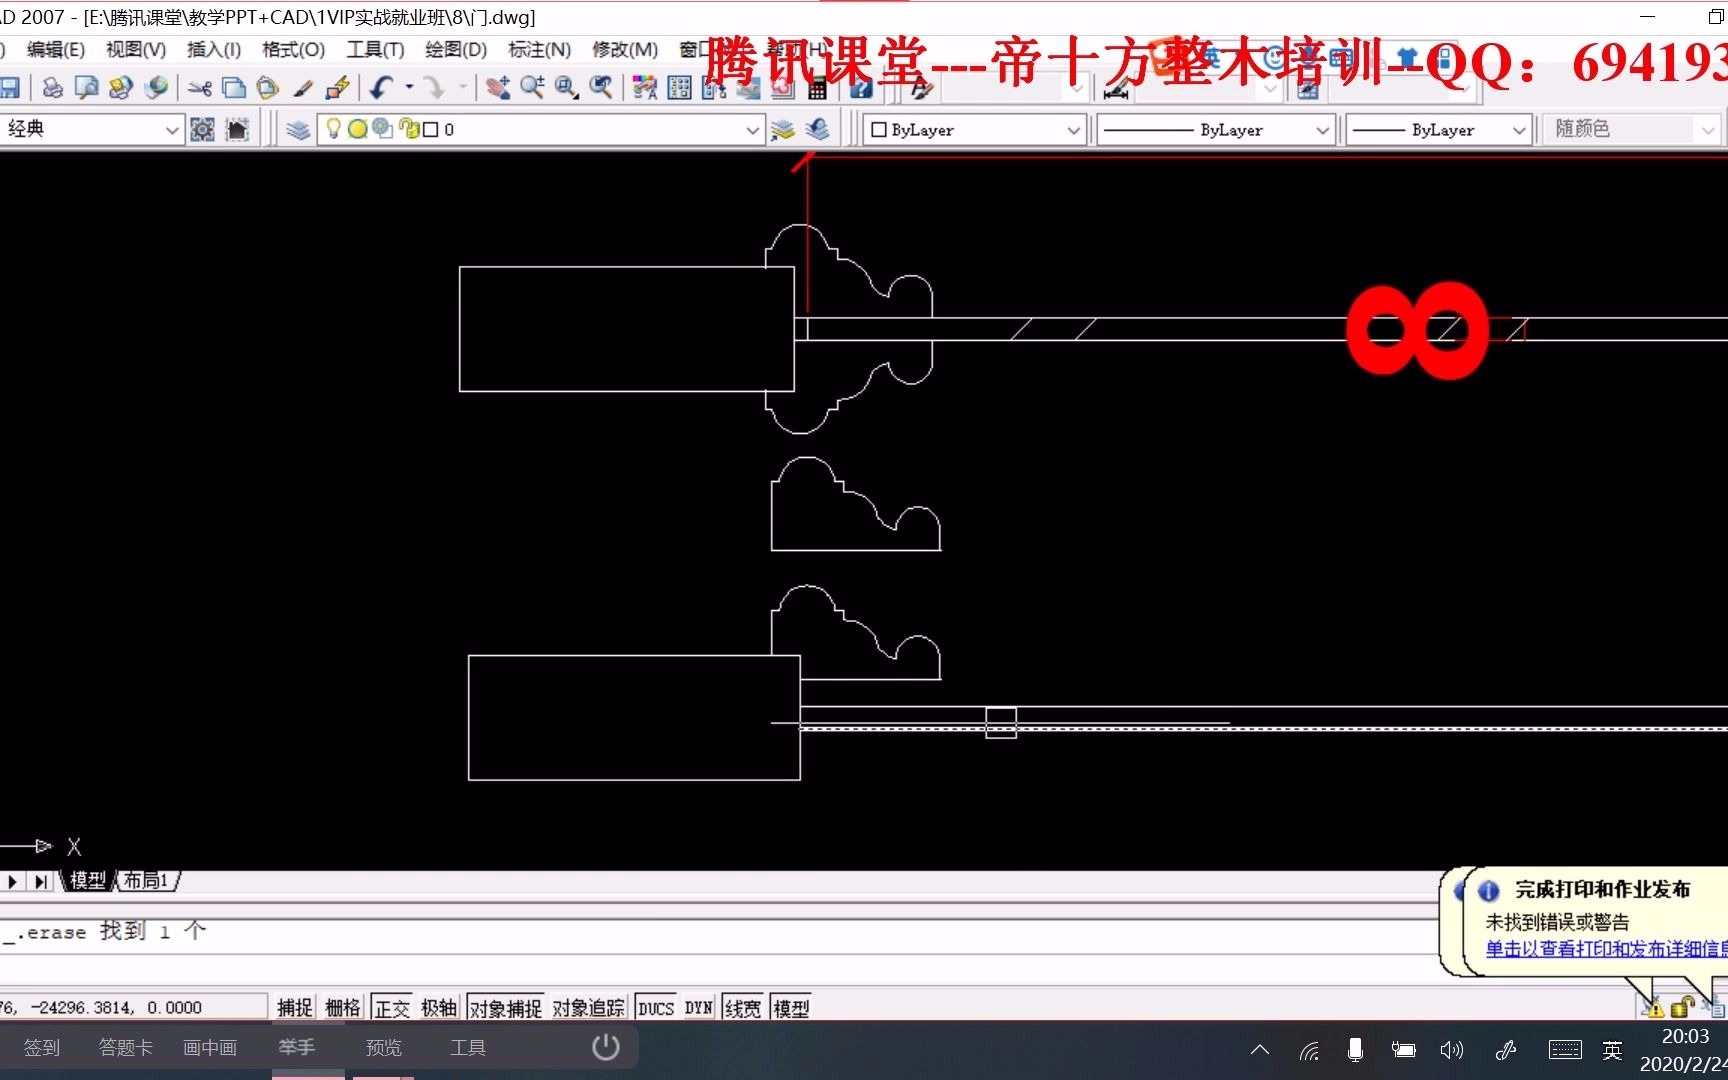
Task: Expand the layer list dropdown showing 0
Action: coord(753,129)
